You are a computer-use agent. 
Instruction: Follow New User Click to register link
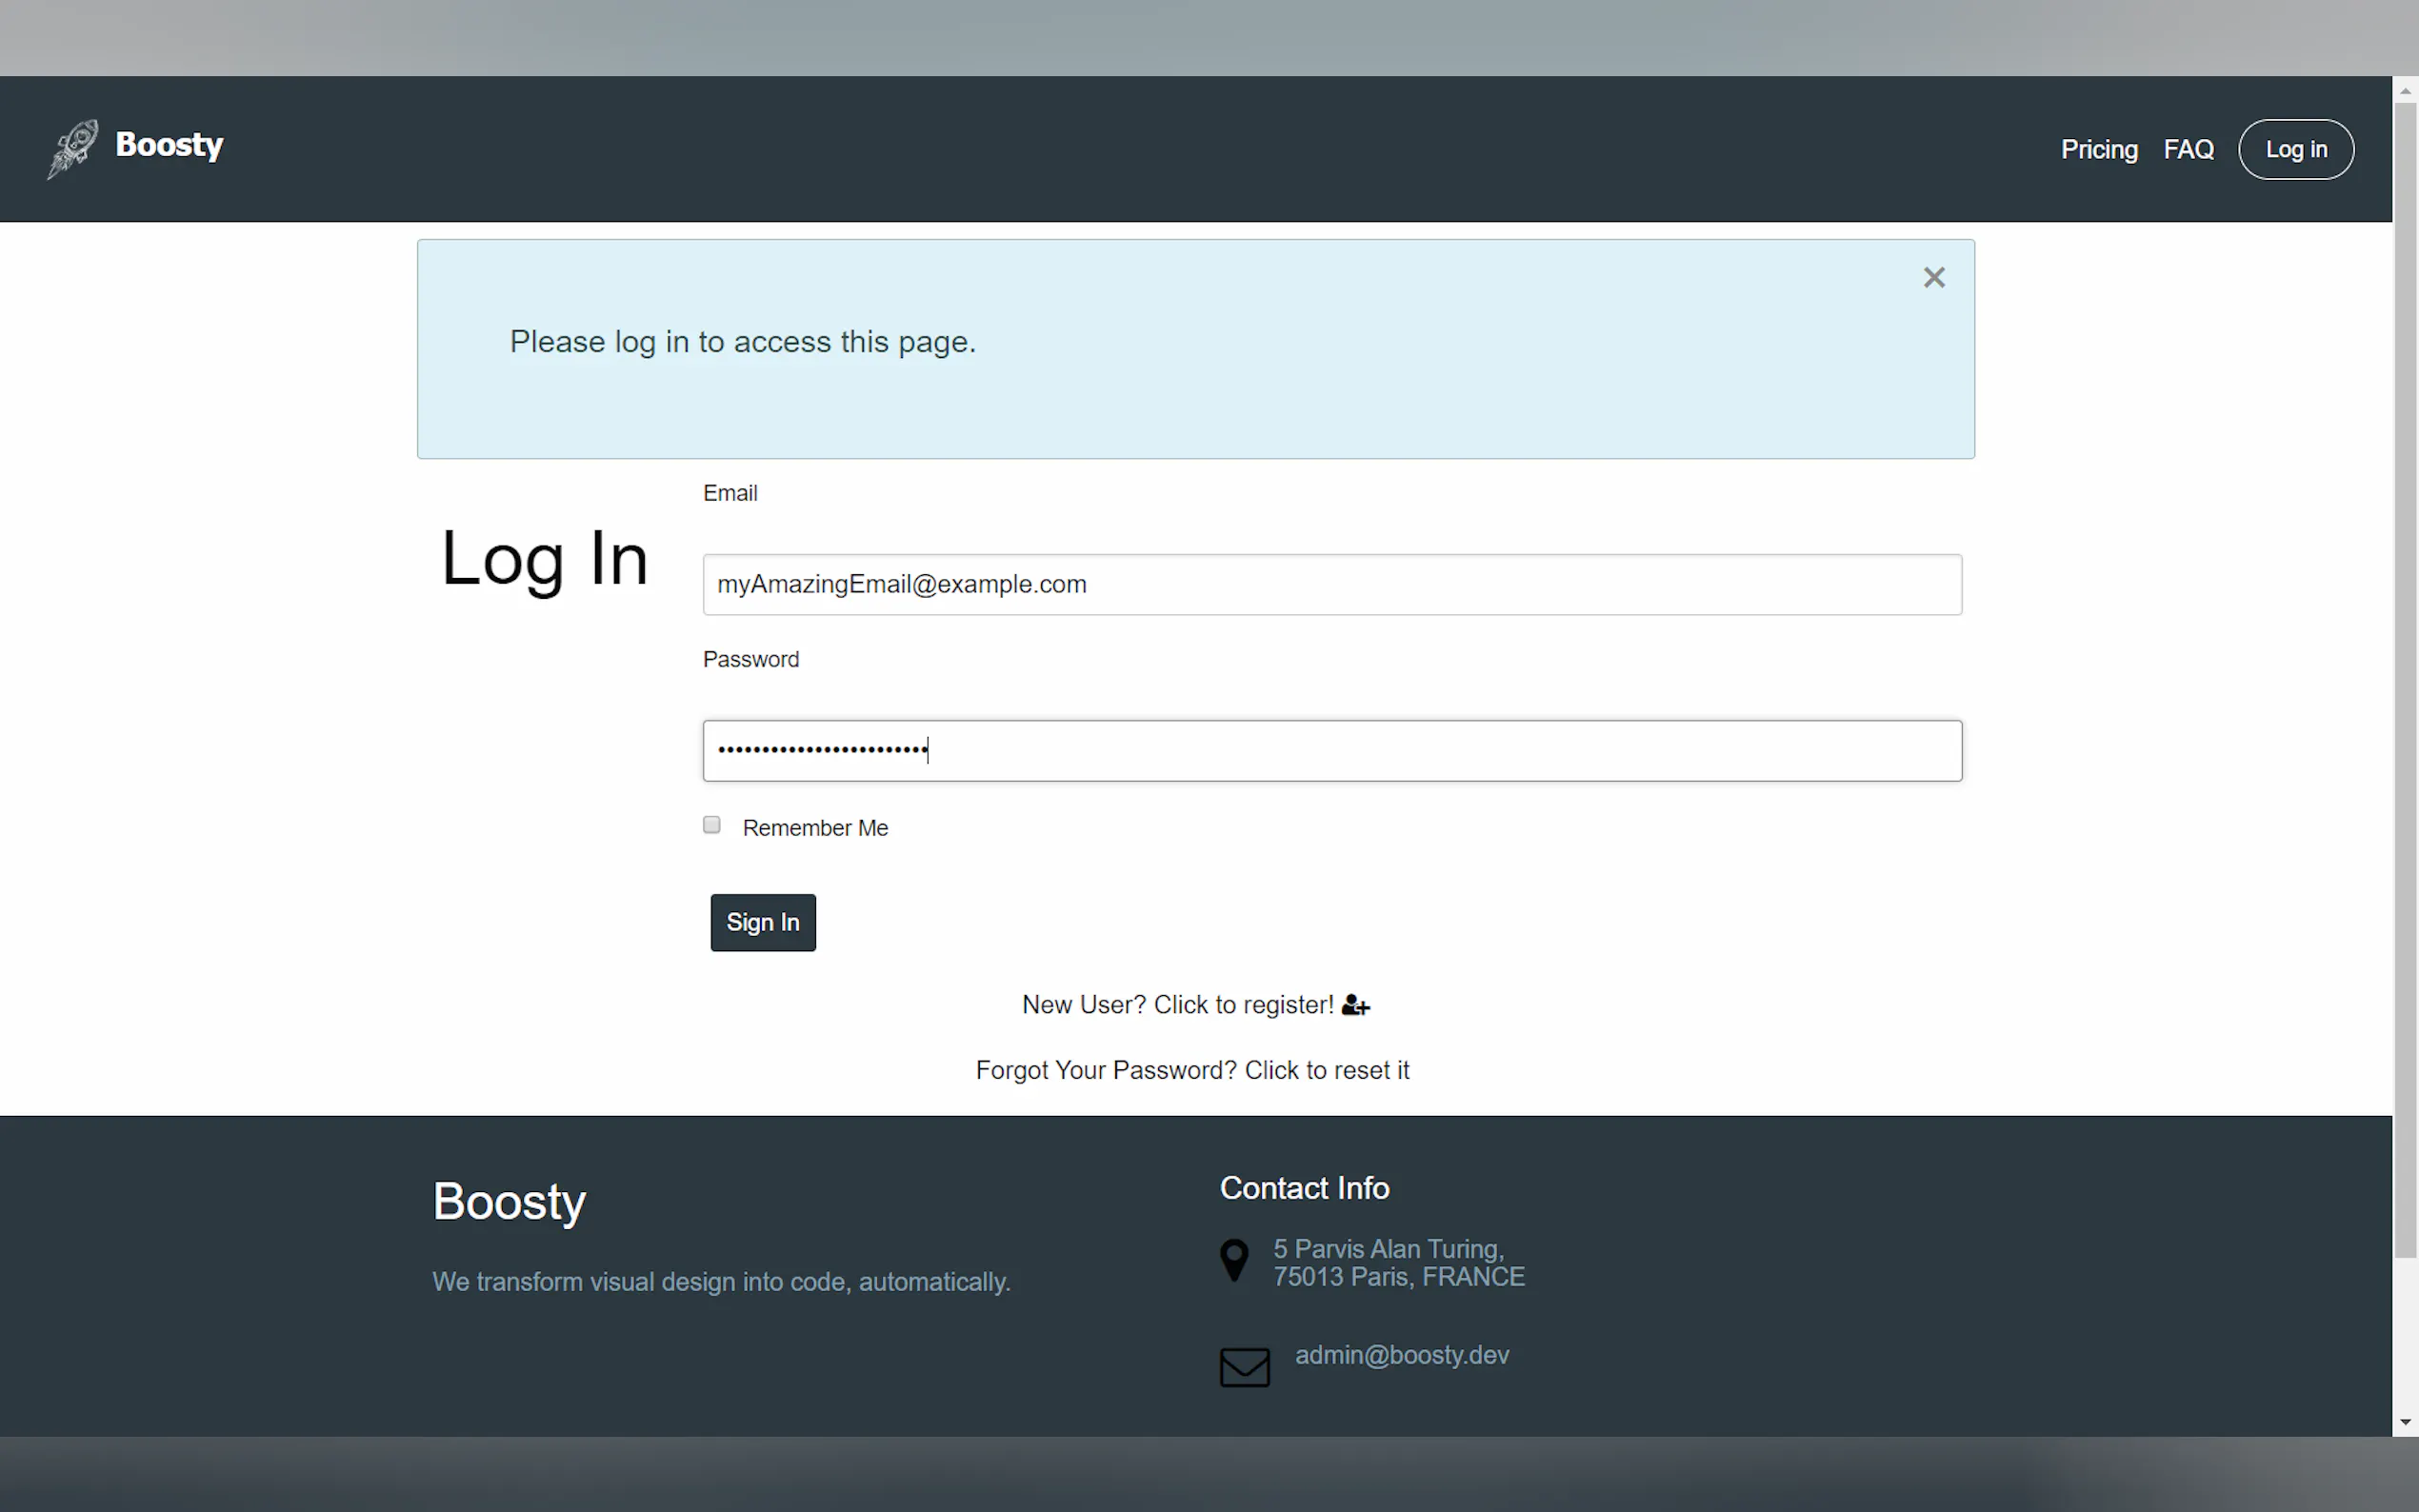click(1177, 1005)
